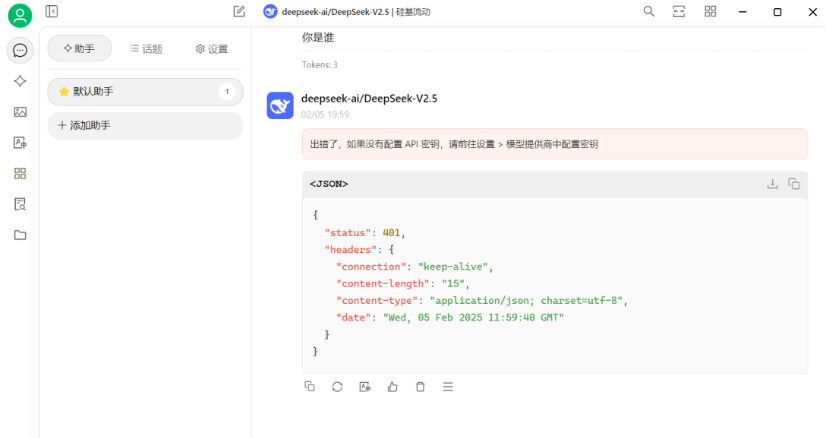Copy the message with copy icon
The image size is (833, 438).
pyautogui.click(x=310, y=387)
